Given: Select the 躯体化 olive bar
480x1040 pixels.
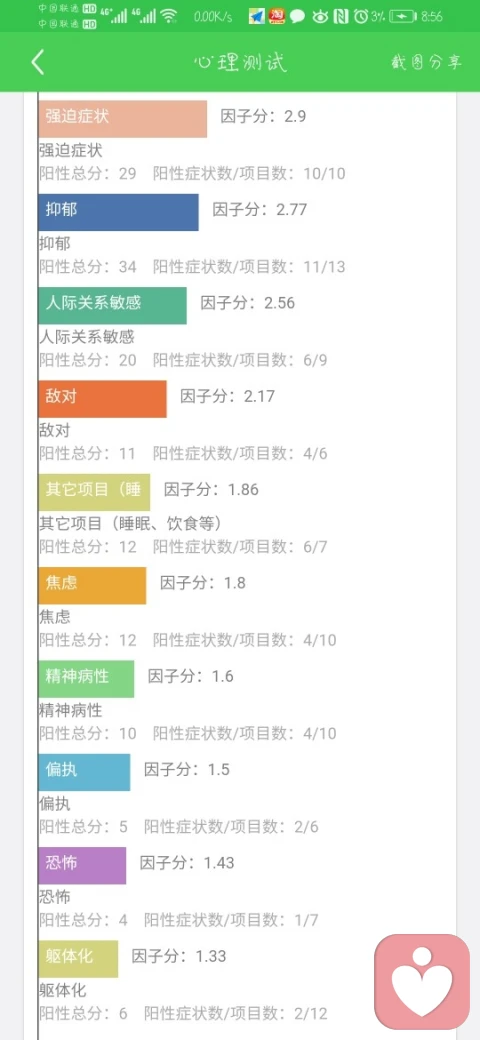Looking at the screenshot, I should click(78, 958).
